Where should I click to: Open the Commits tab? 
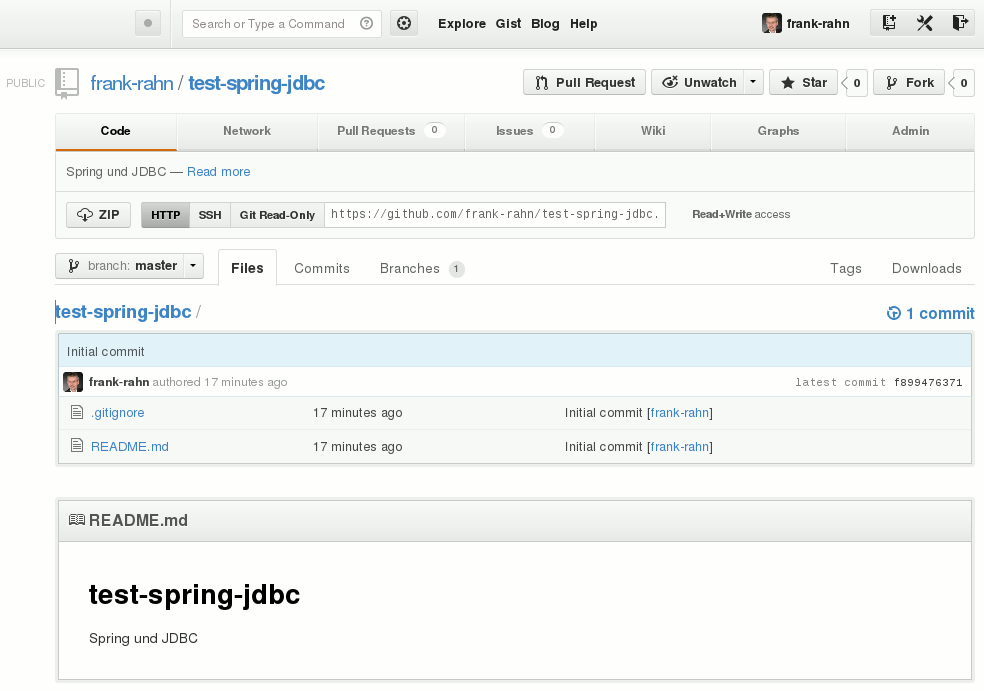[322, 268]
